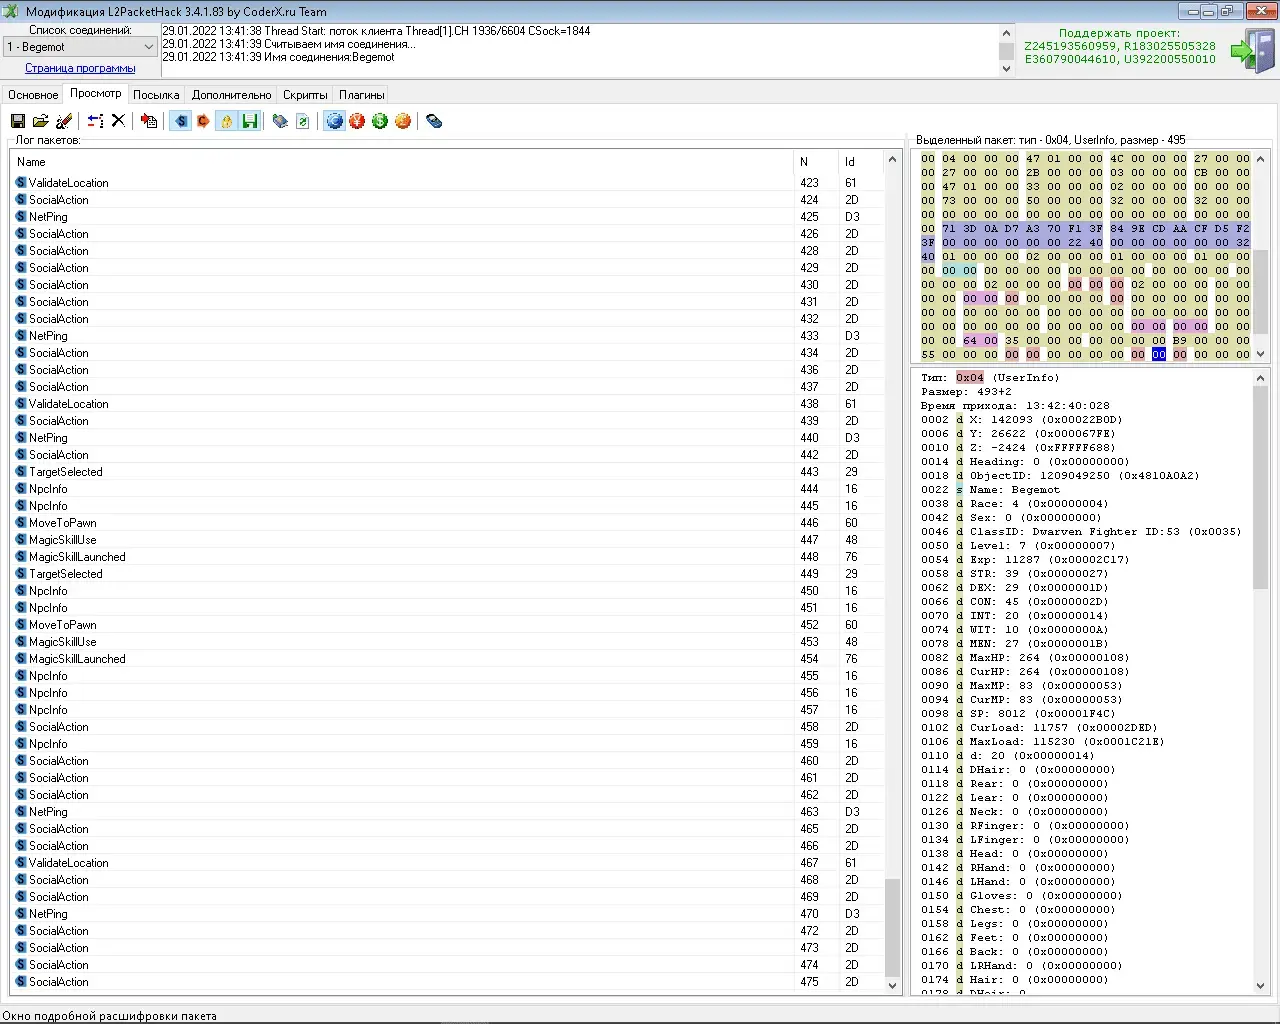
Task: Open the Страница программы link
Action: (80, 68)
